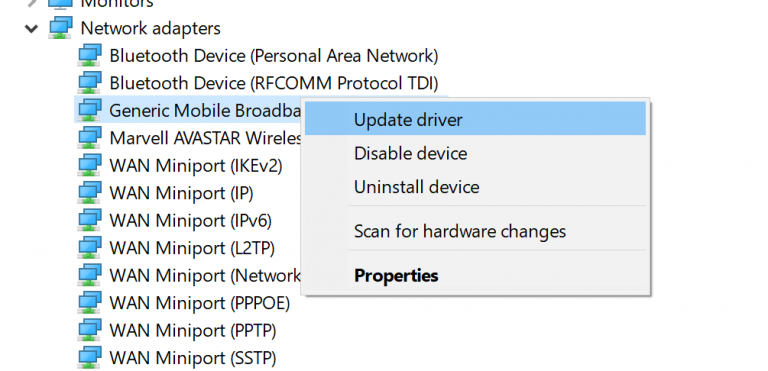This screenshot has height=371, width=768.
Task: Select the Bluetooth Device (Personal Area Network) icon
Action: (90, 55)
